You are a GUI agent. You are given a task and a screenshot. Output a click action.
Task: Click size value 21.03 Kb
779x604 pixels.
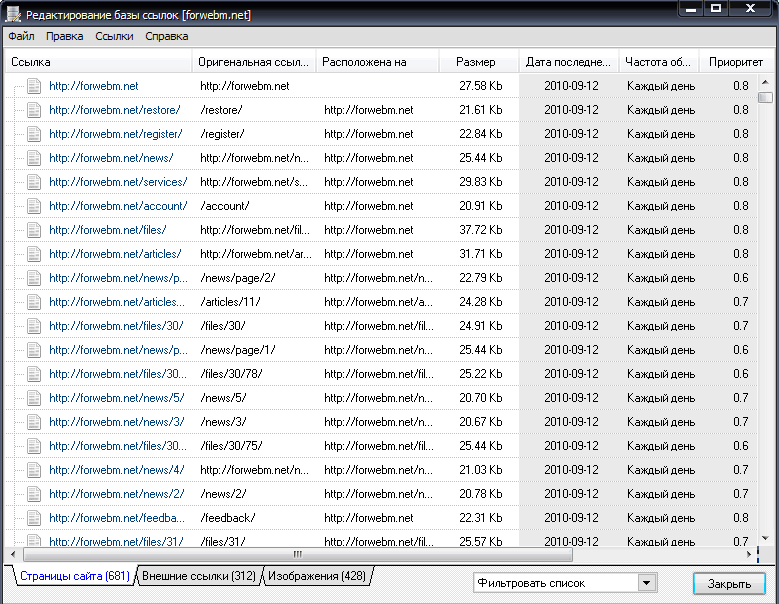pyautogui.click(x=481, y=470)
